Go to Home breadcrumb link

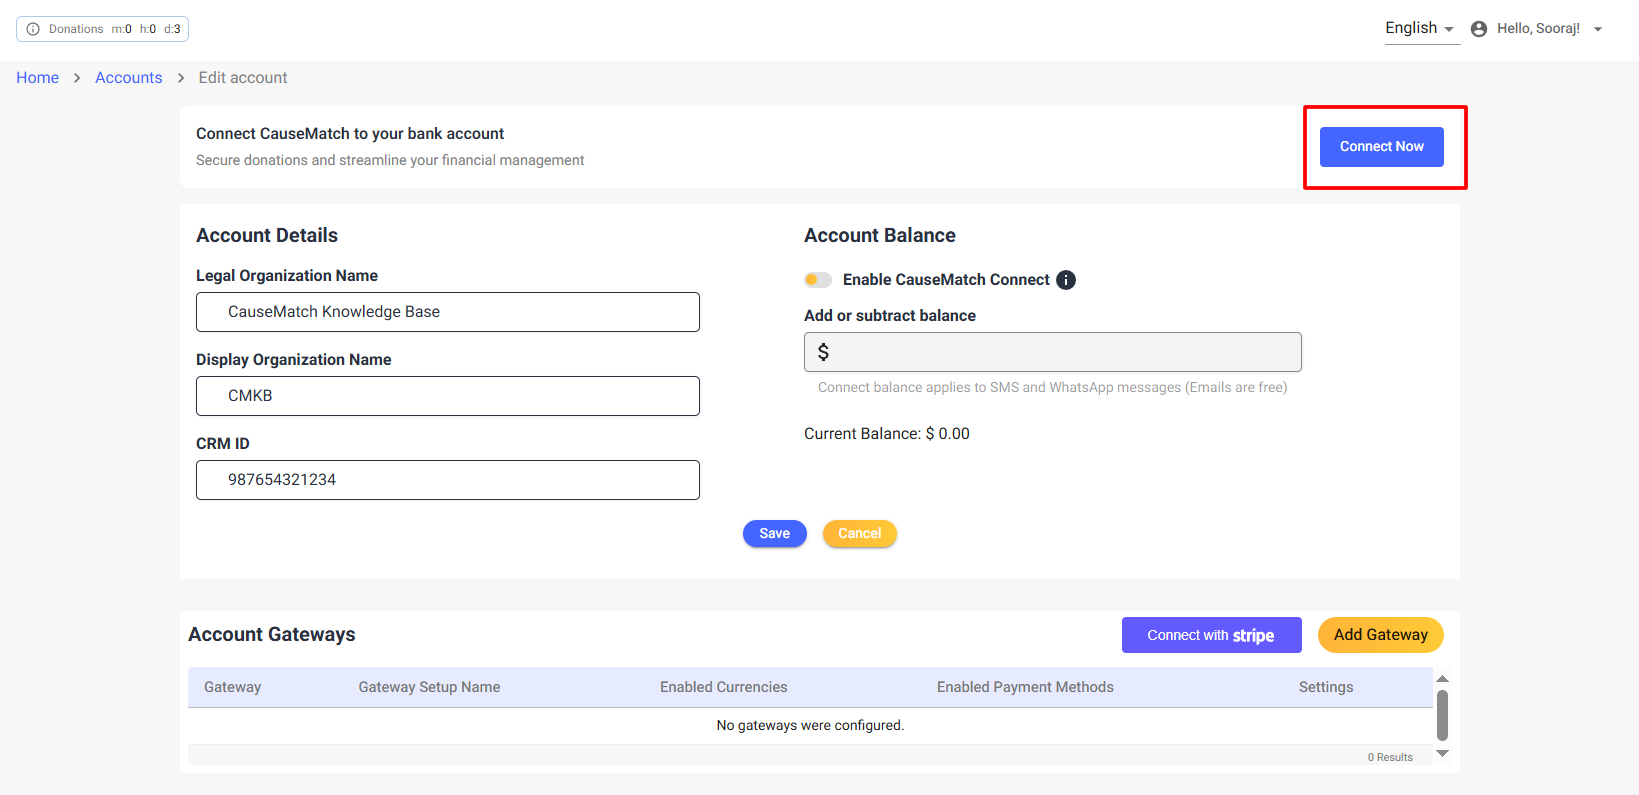pyautogui.click(x=37, y=78)
